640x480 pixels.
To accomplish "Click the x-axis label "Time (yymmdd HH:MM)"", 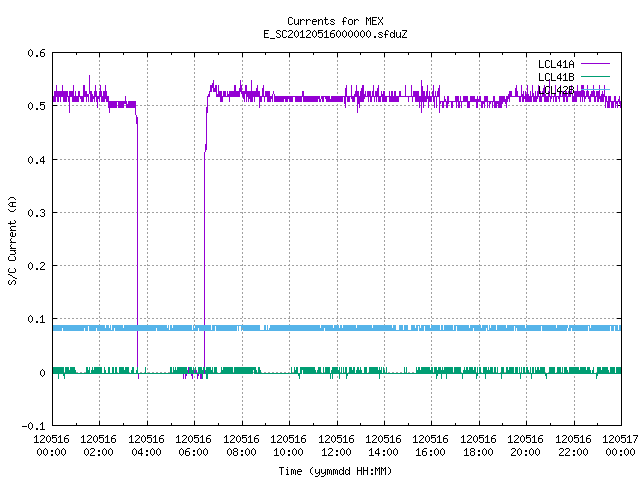I will [x=335, y=471].
